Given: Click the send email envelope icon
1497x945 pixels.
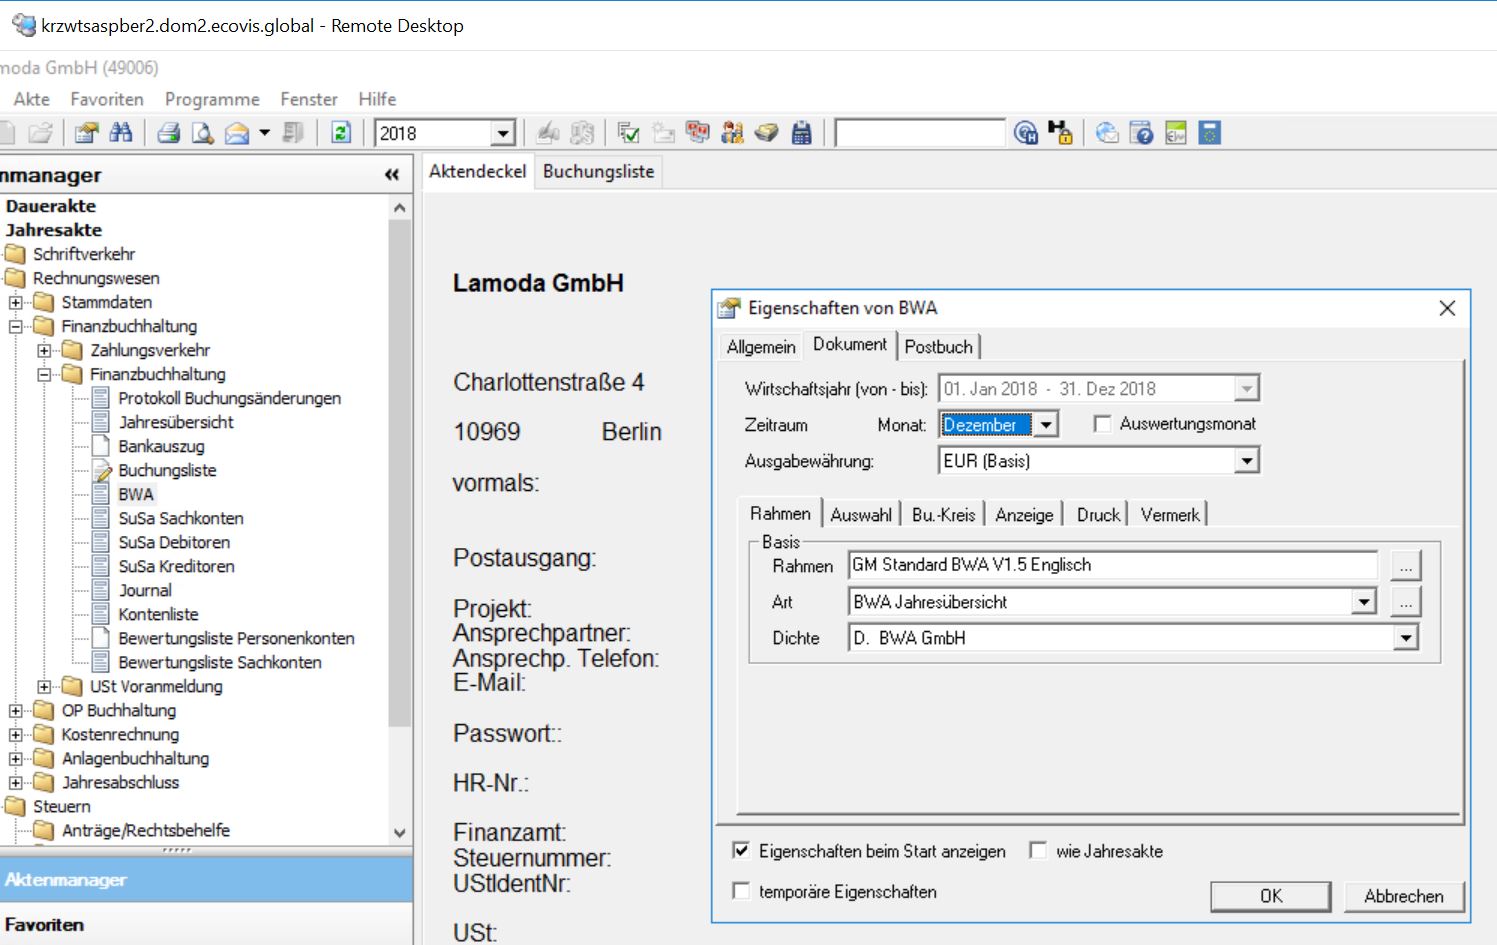Looking at the screenshot, I should [236, 132].
